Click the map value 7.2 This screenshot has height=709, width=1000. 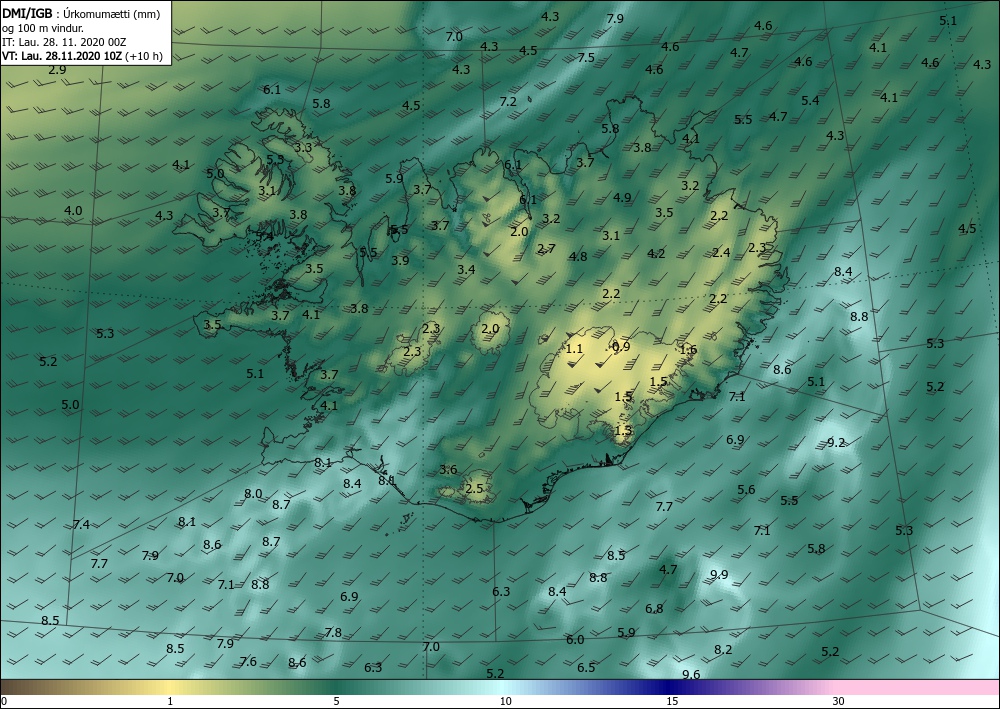pyautogui.click(x=508, y=101)
